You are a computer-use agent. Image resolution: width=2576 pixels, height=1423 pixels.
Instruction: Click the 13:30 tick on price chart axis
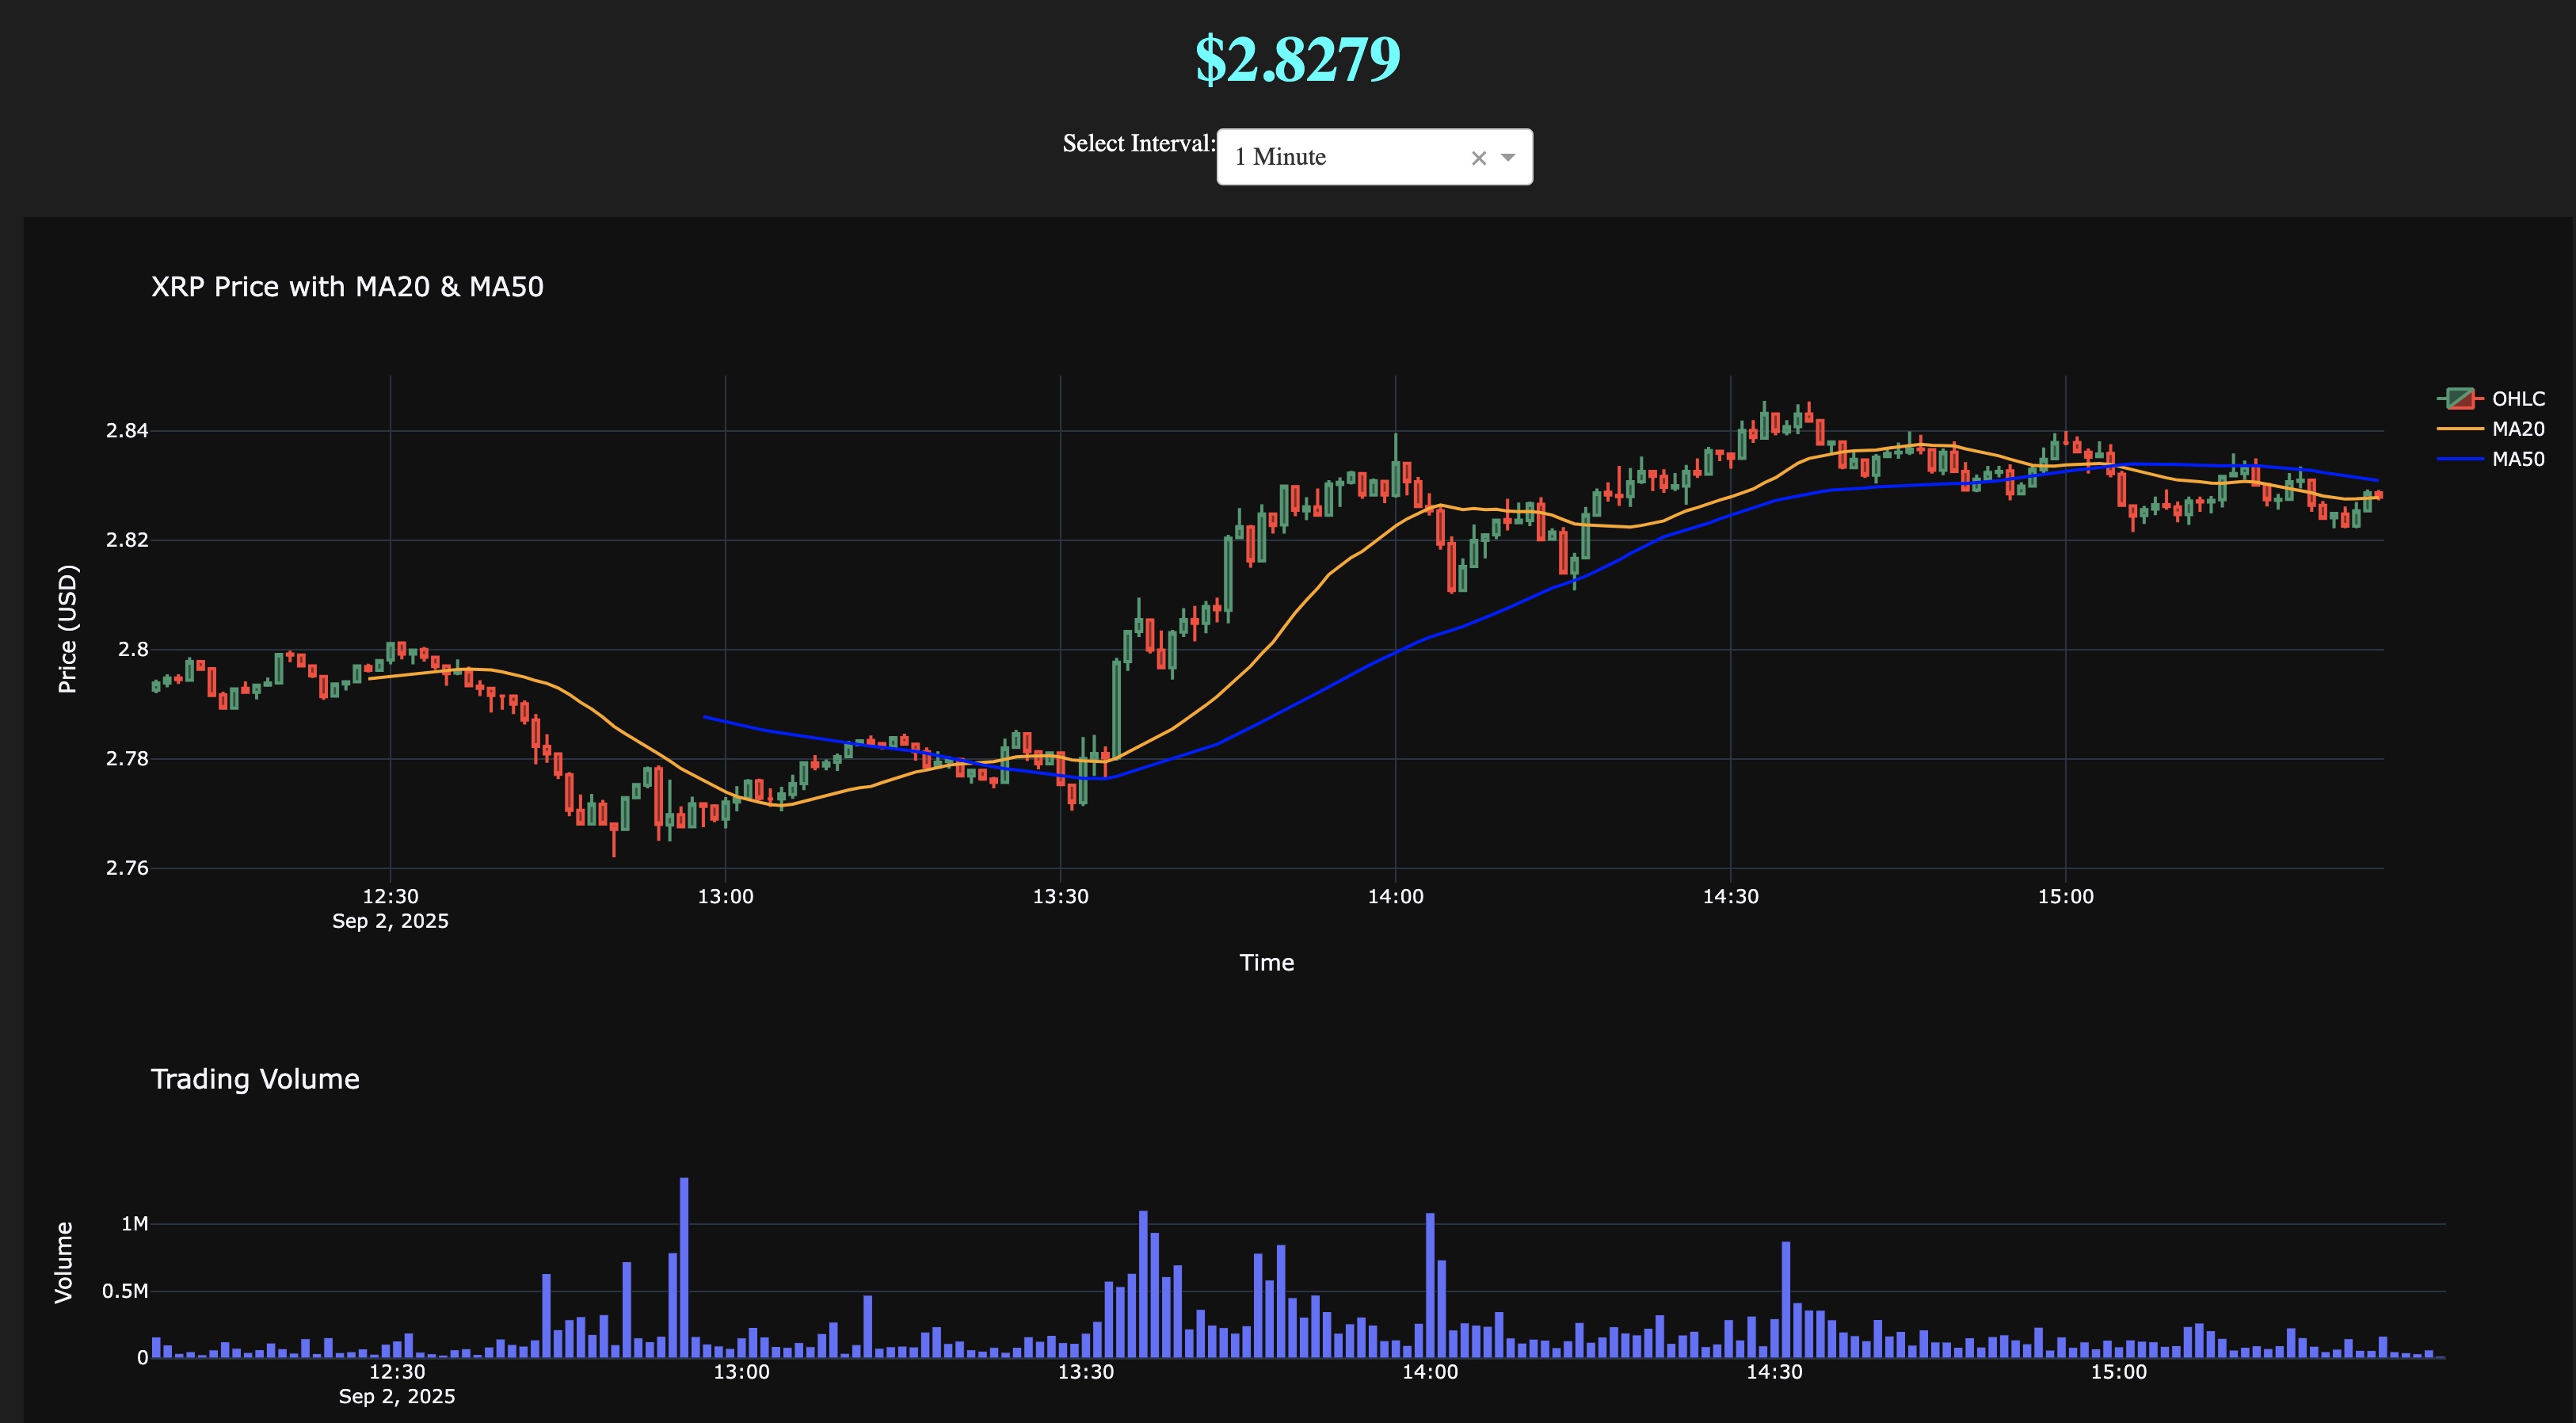tap(1060, 896)
